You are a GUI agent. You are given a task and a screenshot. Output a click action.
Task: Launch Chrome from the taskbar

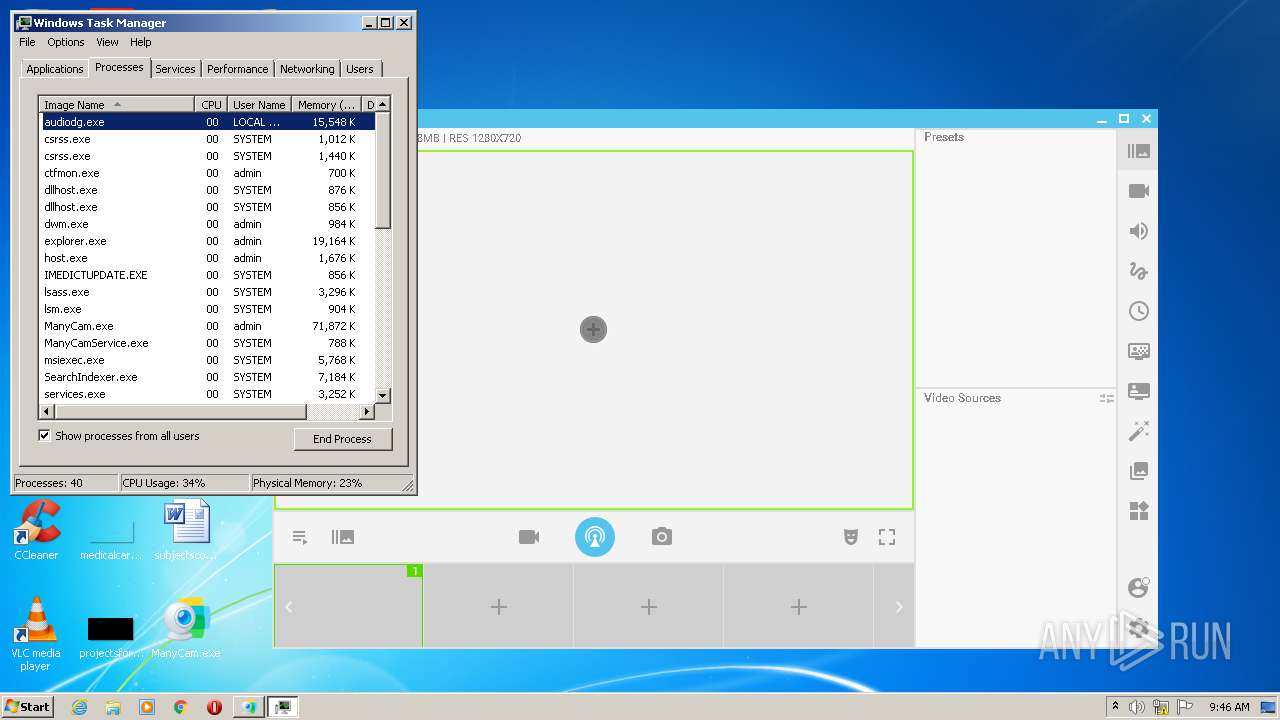180,707
